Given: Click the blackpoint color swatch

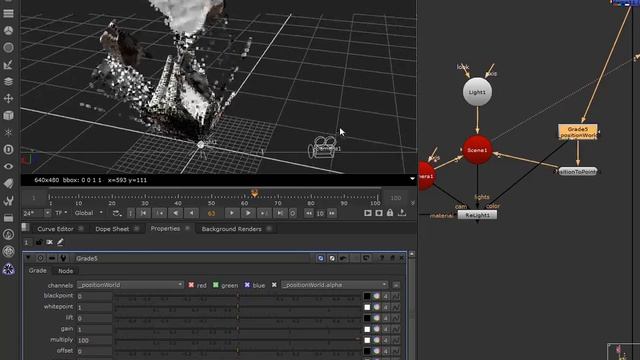Looking at the screenshot, I should pyautogui.click(x=367, y=296).
